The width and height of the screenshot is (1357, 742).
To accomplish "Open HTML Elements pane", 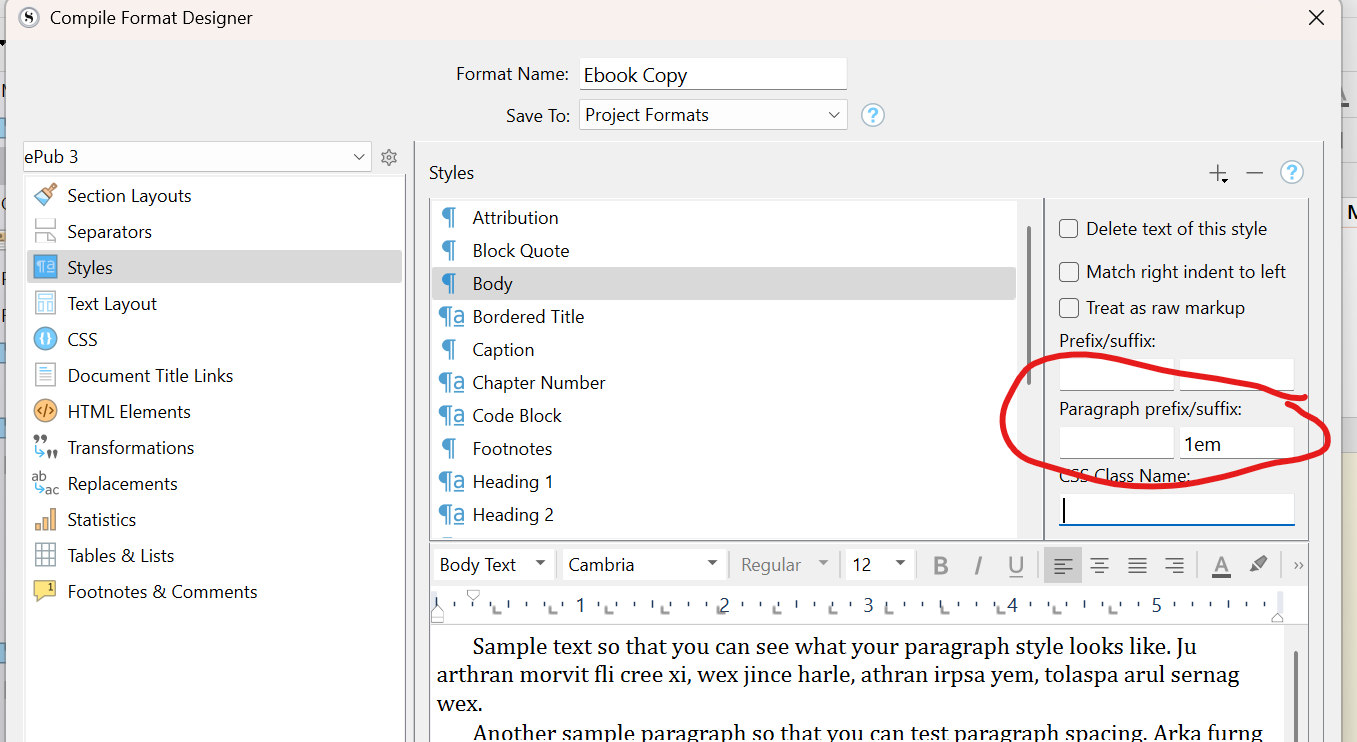I will (x=213, y=412).
